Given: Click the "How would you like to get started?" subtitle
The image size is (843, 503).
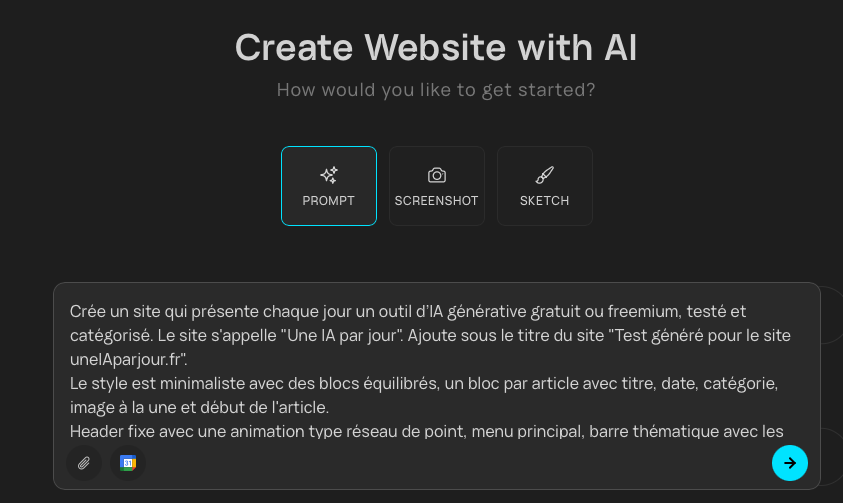Looking at the screenshot, I should coord(436,90).
